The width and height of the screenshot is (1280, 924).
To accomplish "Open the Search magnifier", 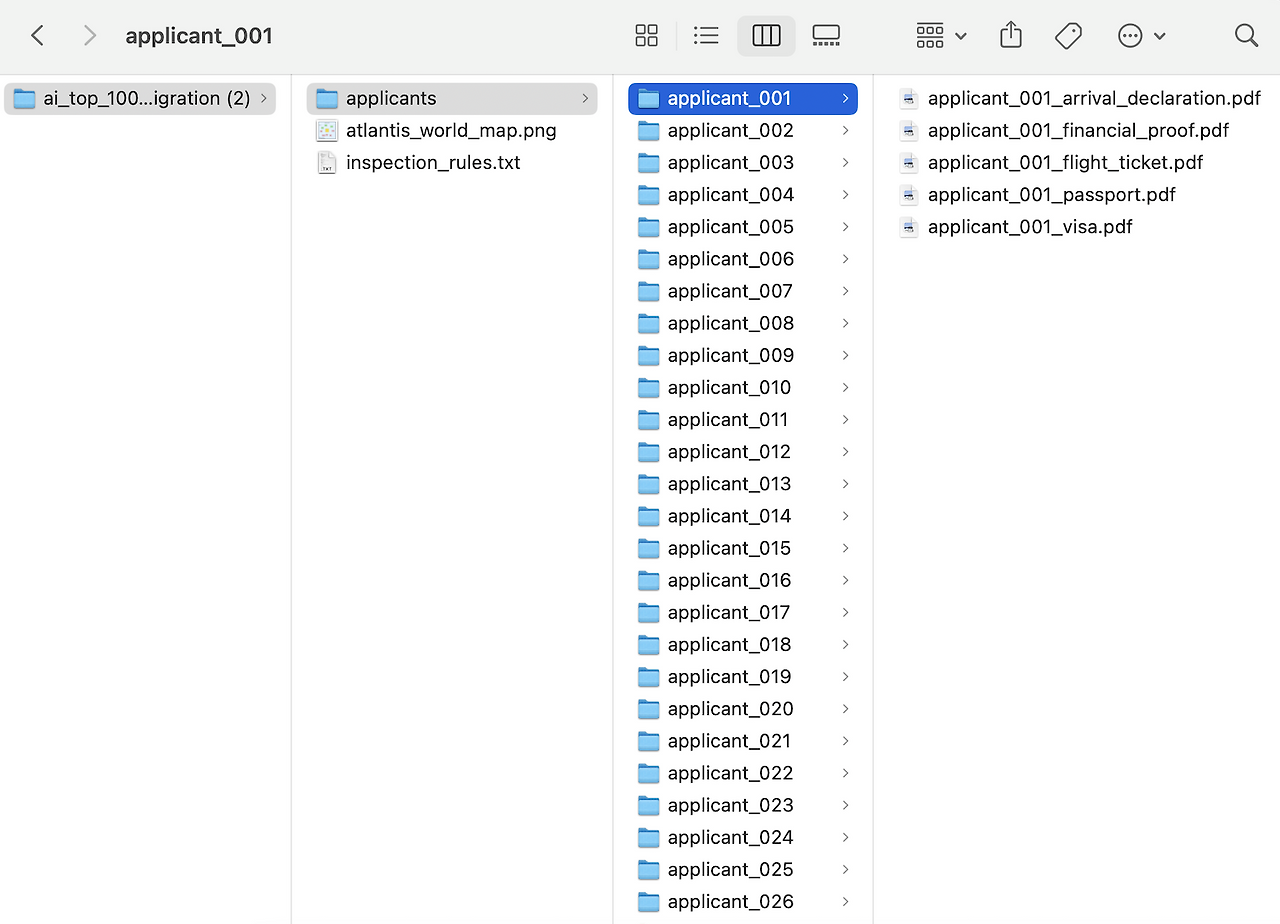I will pyautogui.click(x=1246, y=36).
